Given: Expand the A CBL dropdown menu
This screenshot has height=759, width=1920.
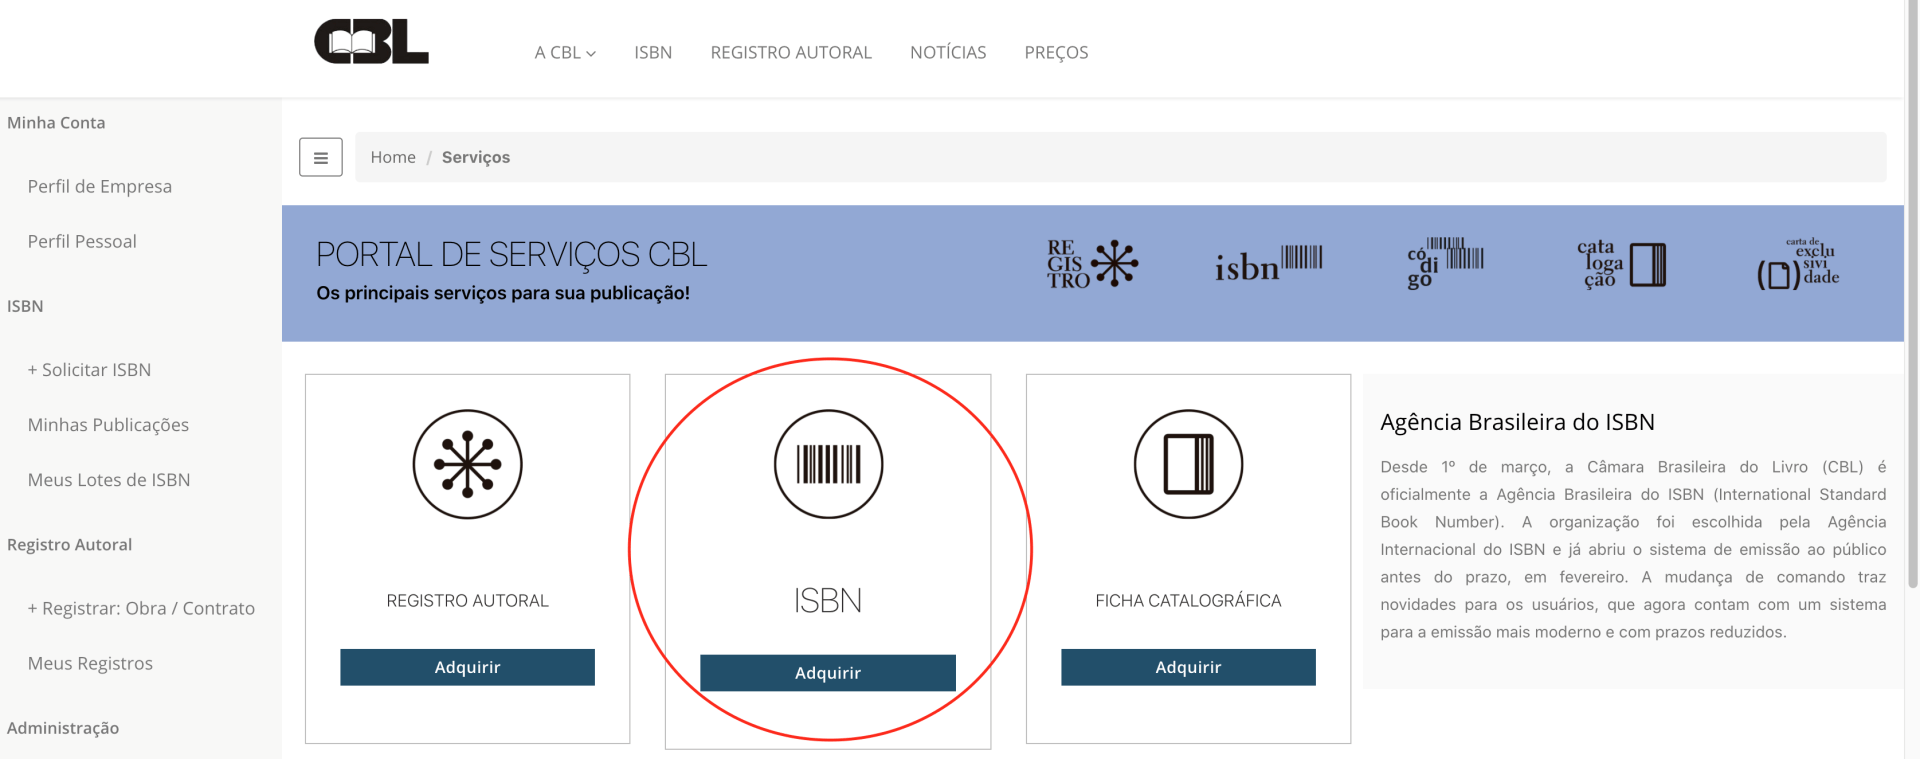Looking at the screenshot, I should coord(565,52).
